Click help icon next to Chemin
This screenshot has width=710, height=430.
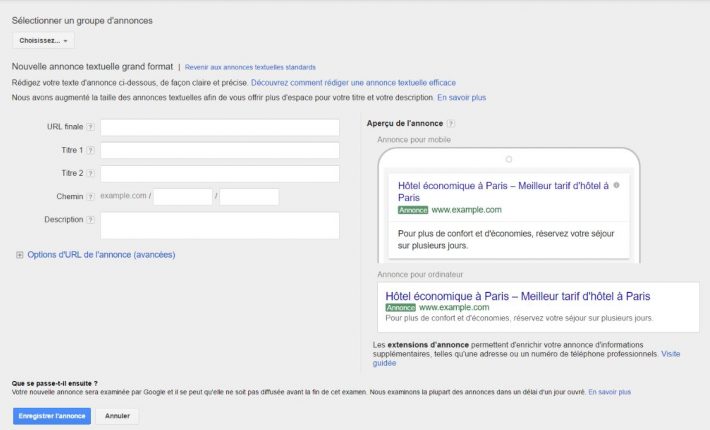(x=91, y=197)
